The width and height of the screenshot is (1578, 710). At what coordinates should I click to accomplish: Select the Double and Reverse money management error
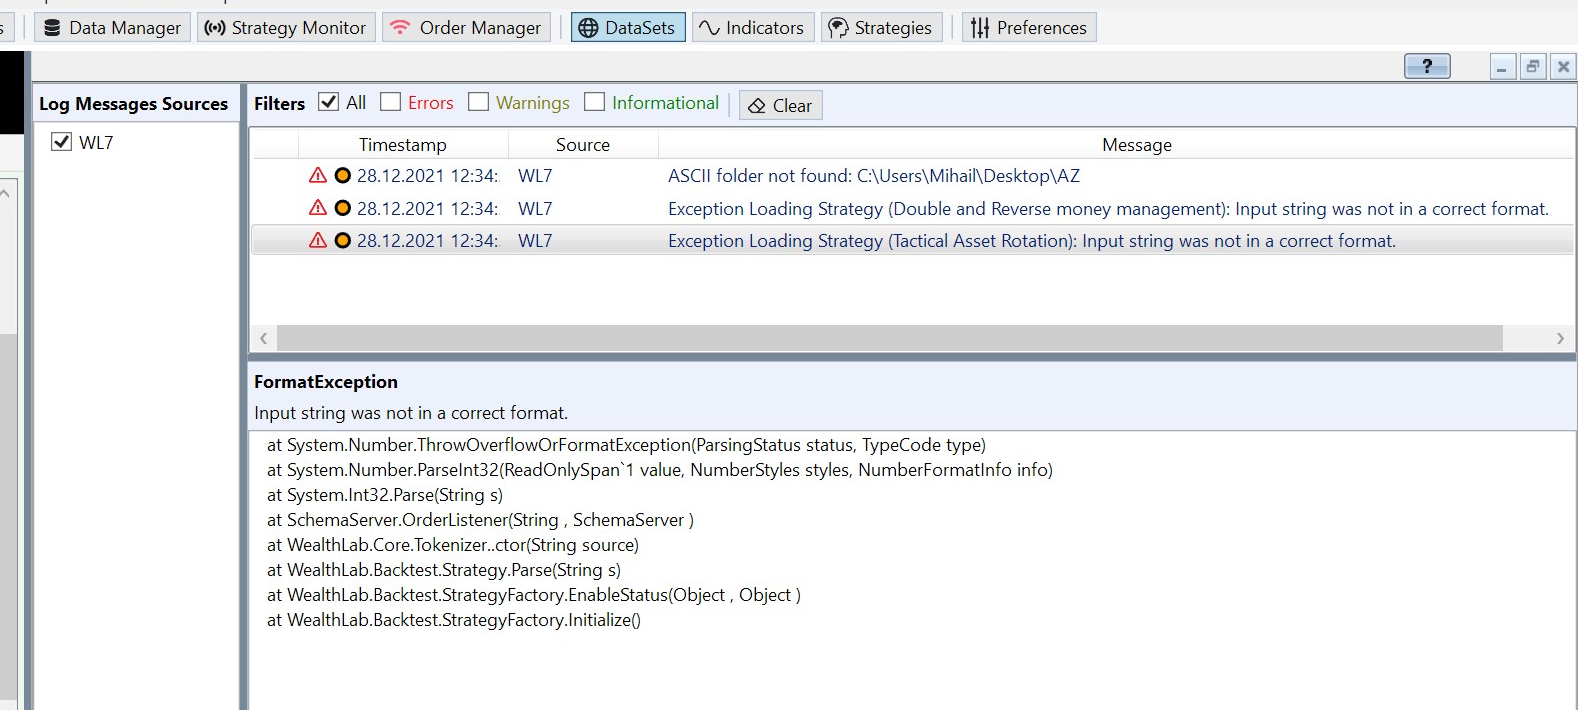click(1107, 209)
